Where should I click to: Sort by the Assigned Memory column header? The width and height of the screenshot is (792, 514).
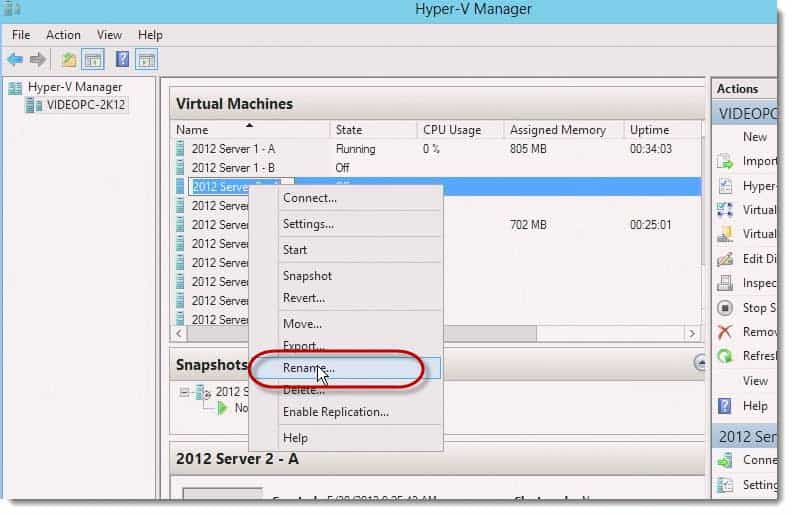[564, 130]
